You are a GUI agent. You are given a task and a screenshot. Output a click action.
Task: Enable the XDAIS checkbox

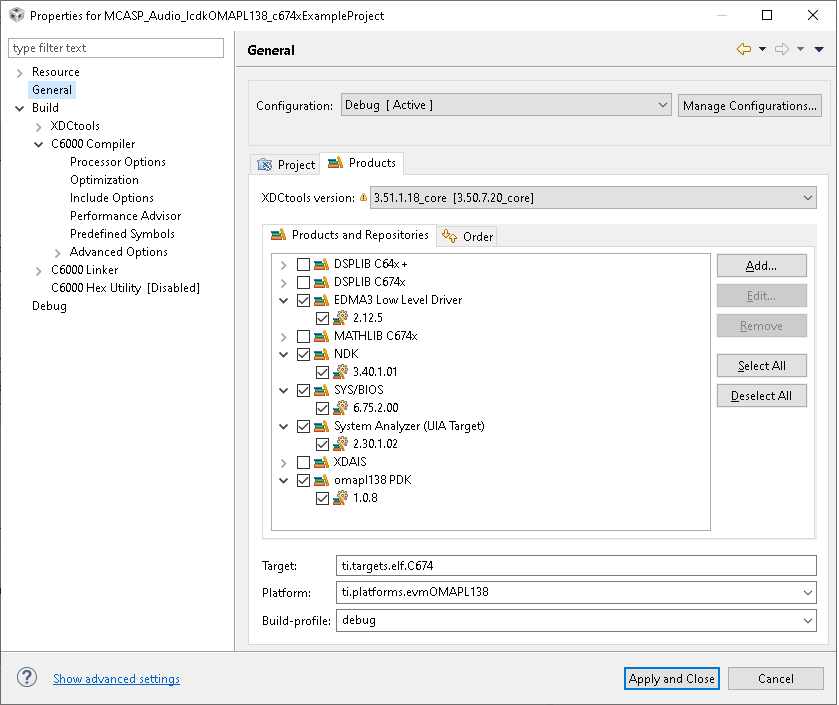[x=303, y=462]
